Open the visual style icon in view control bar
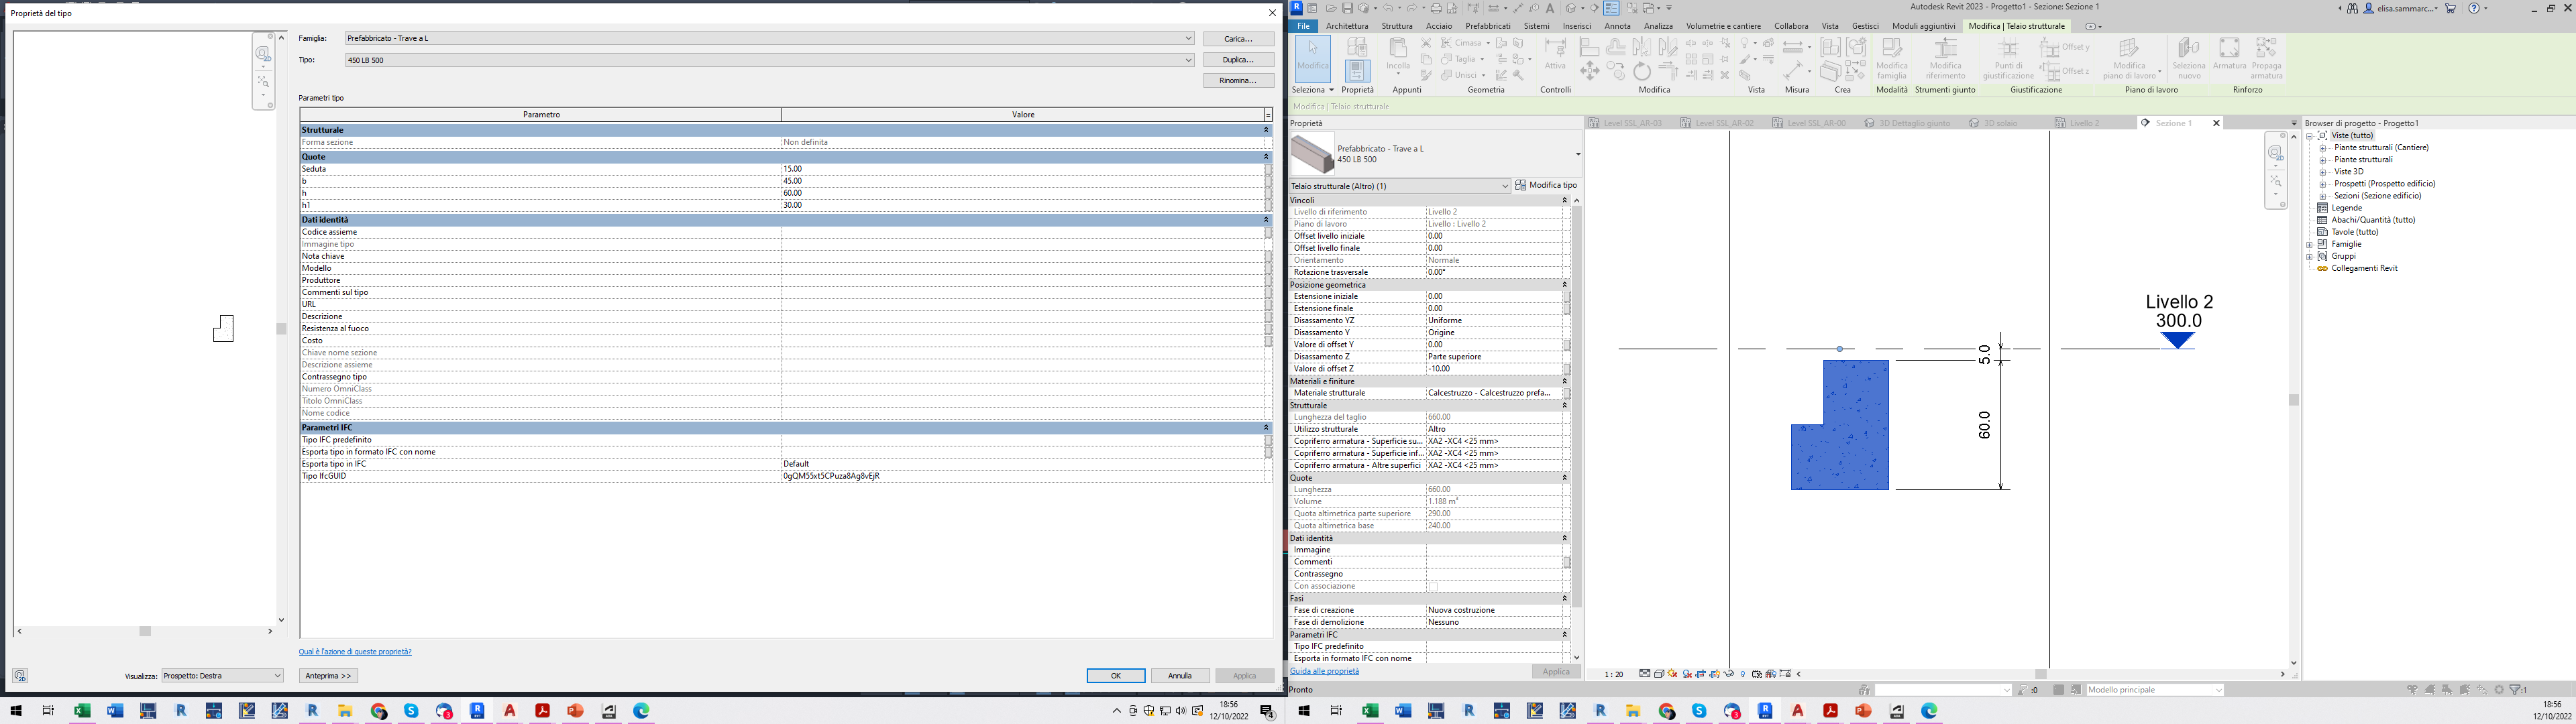The width and height of the screenshot is (2576, 724). click(x=1659, y=673)
